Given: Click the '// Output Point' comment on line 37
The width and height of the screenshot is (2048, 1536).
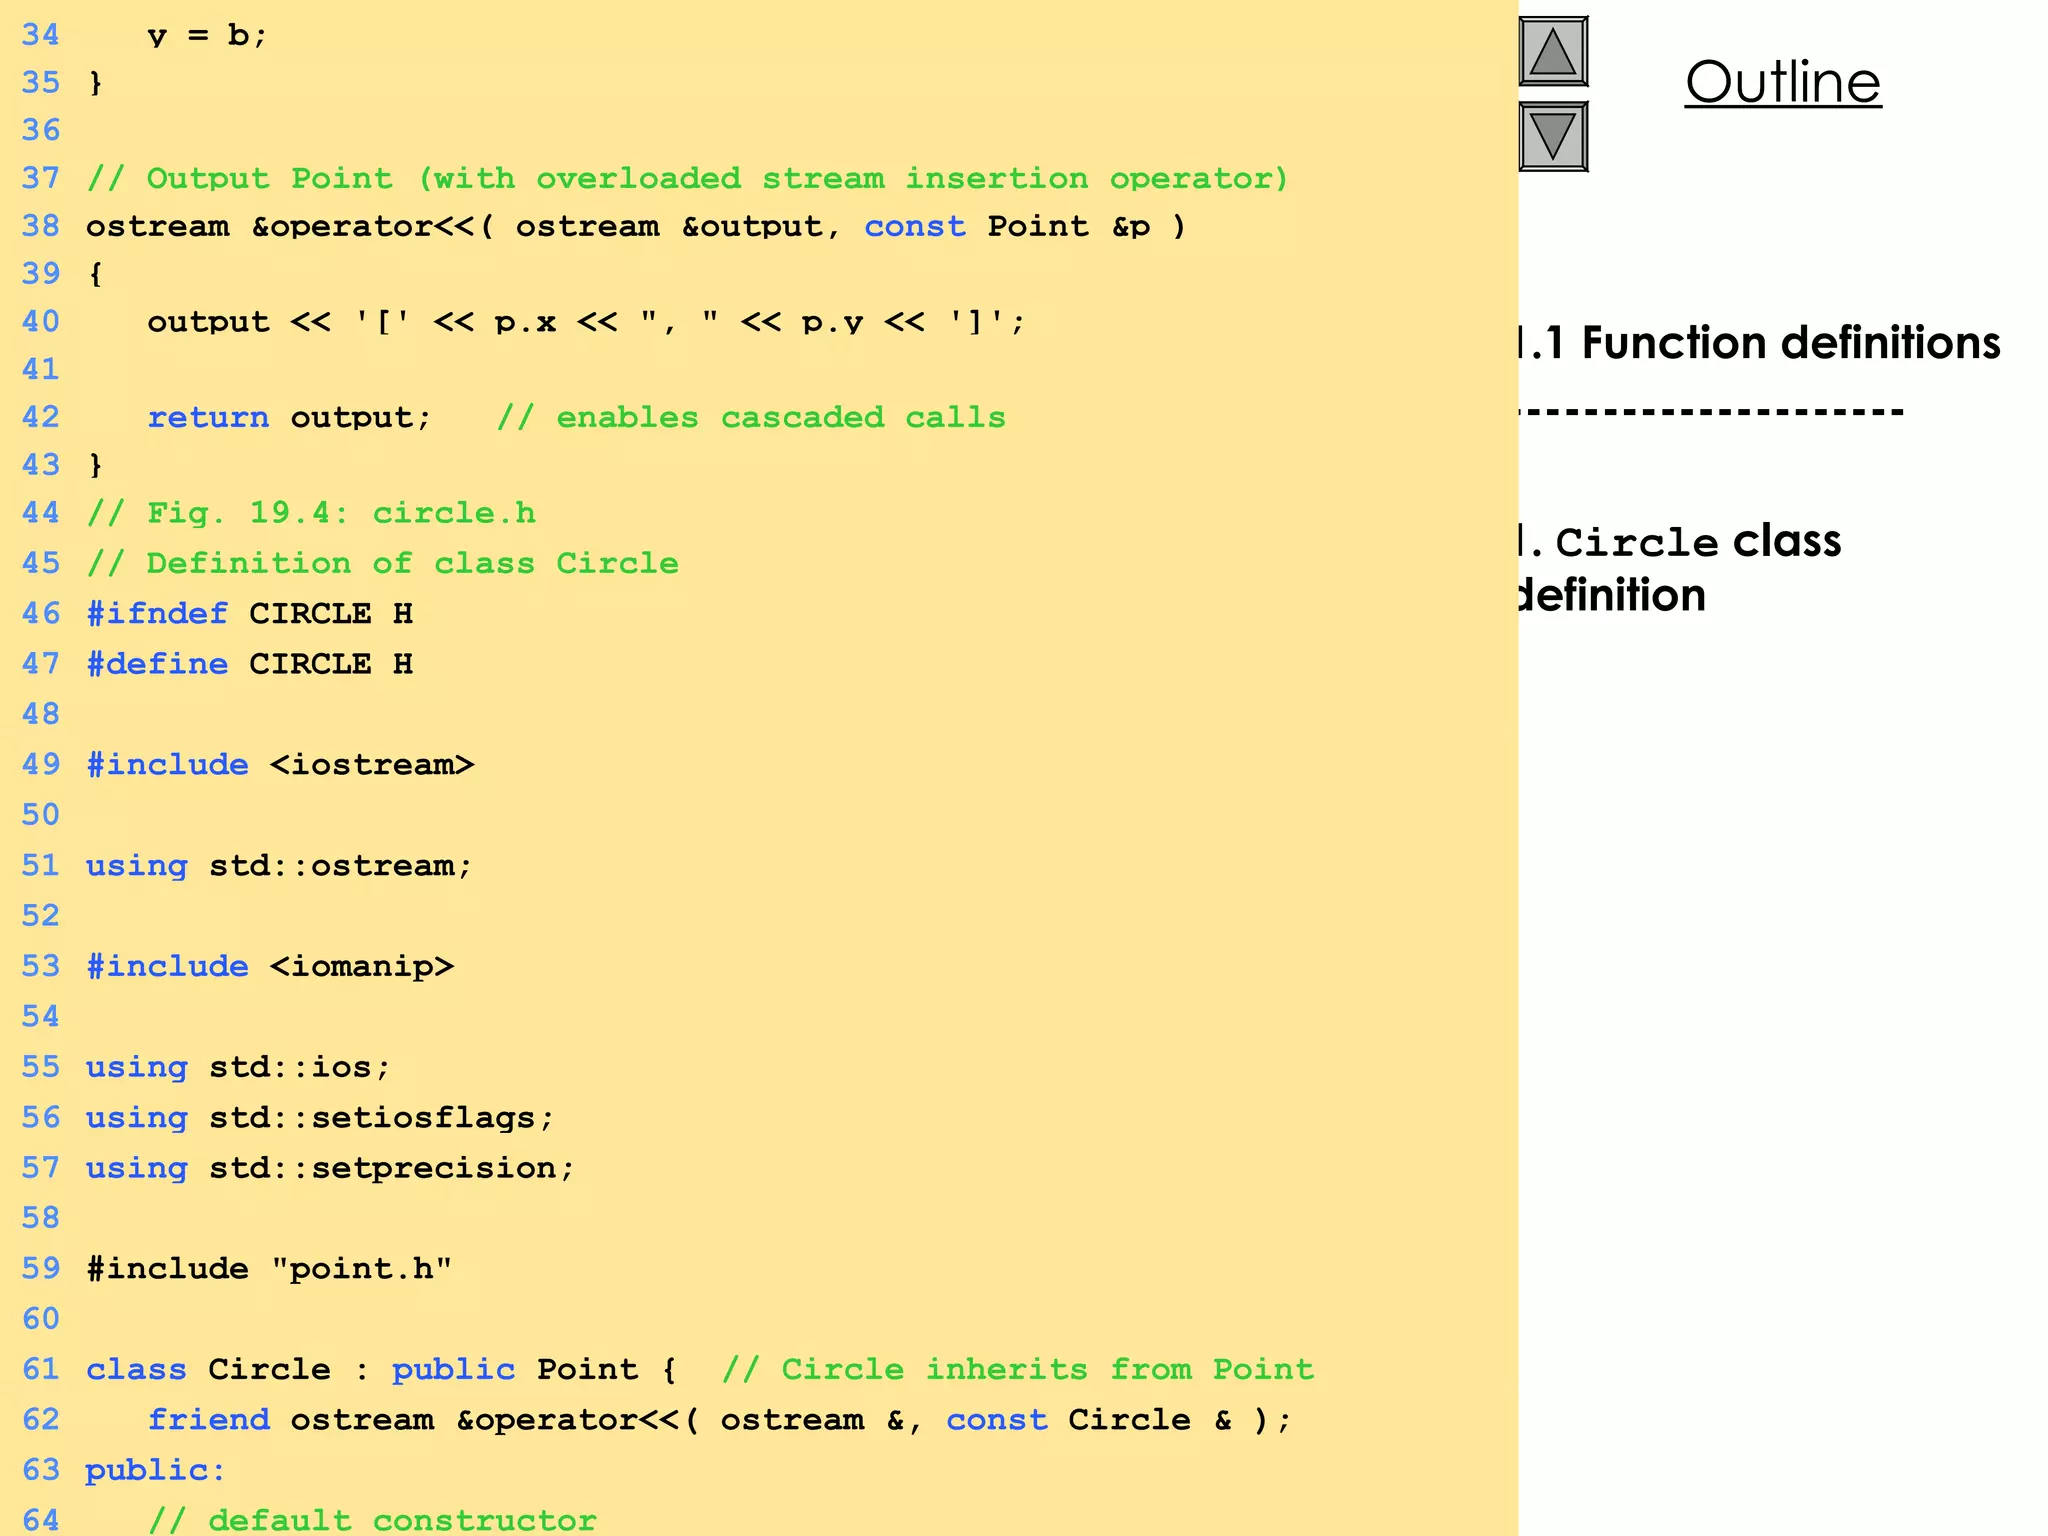Looking at the screenshot, I should click(x=688, y=178).
